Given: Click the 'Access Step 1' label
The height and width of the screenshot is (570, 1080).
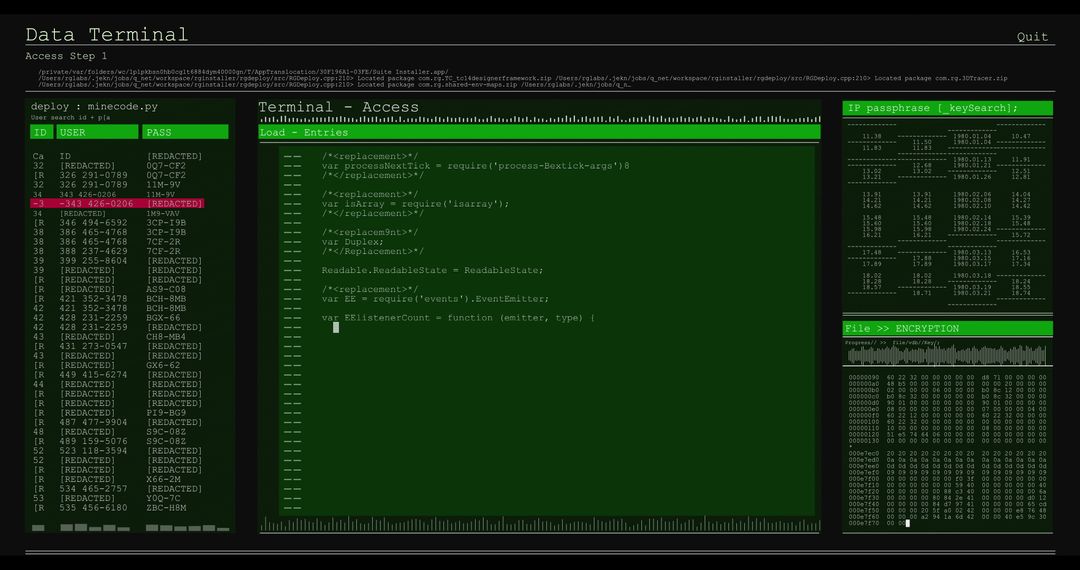Looking at the screenshot, I should 66,56.
